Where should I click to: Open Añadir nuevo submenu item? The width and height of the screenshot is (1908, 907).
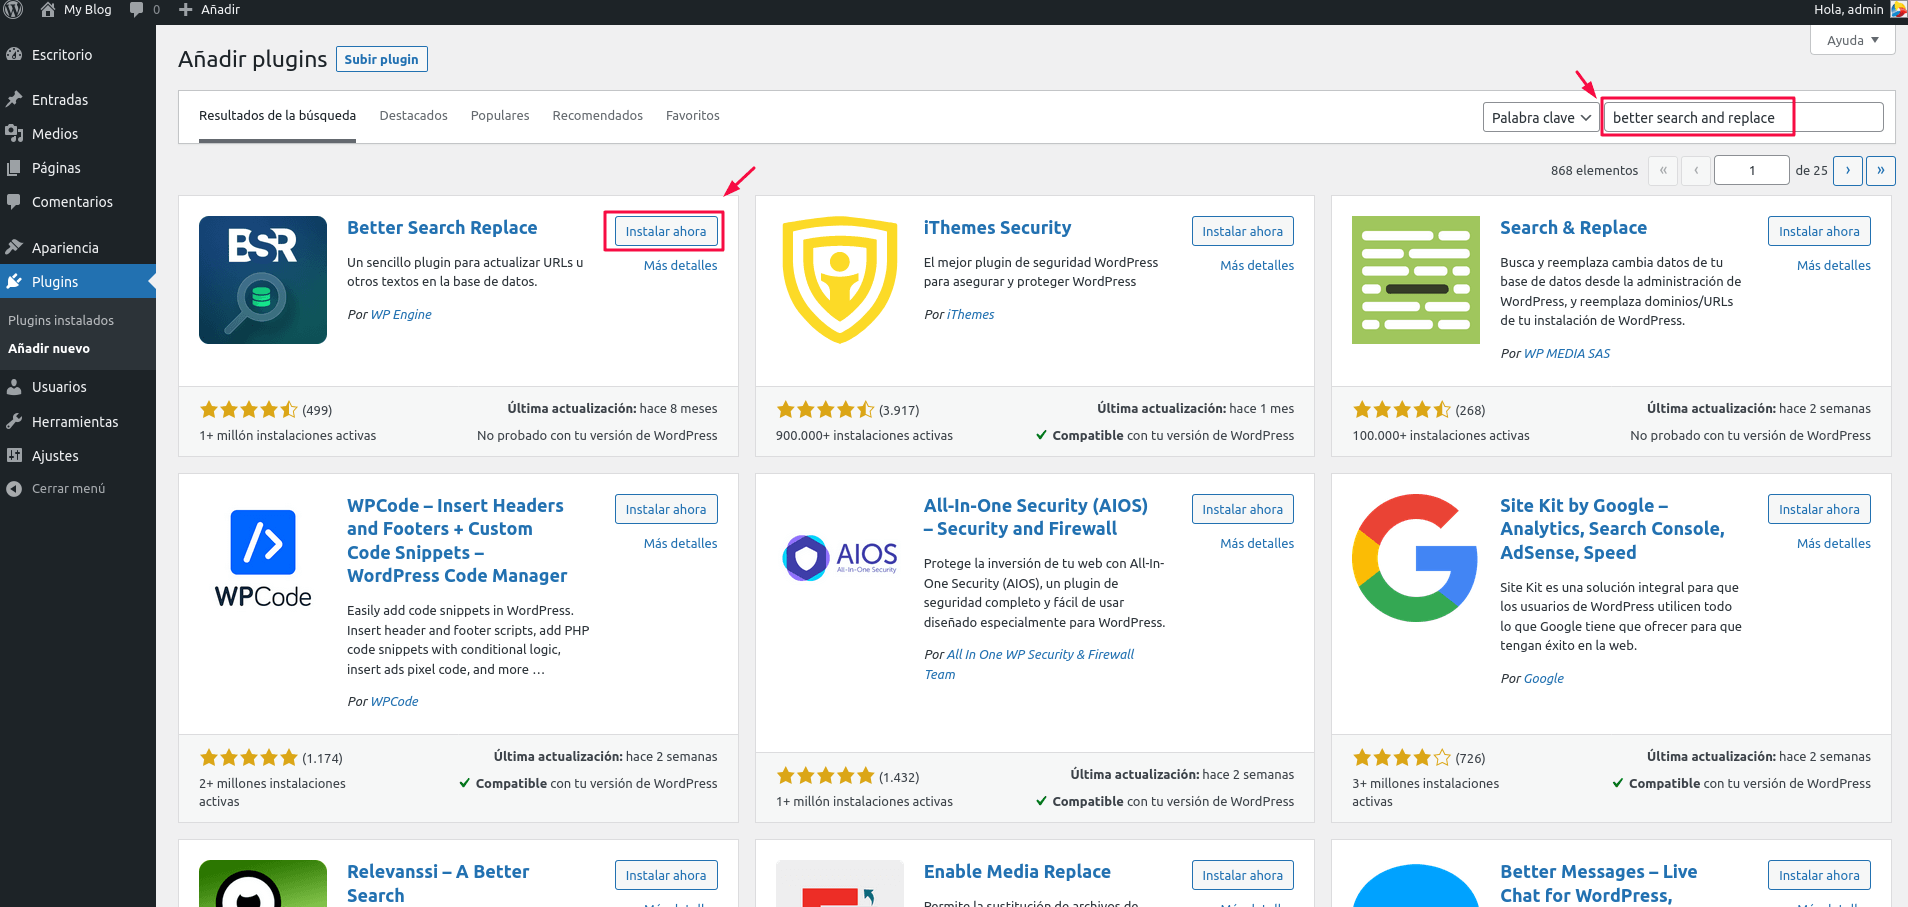[49, 348]
